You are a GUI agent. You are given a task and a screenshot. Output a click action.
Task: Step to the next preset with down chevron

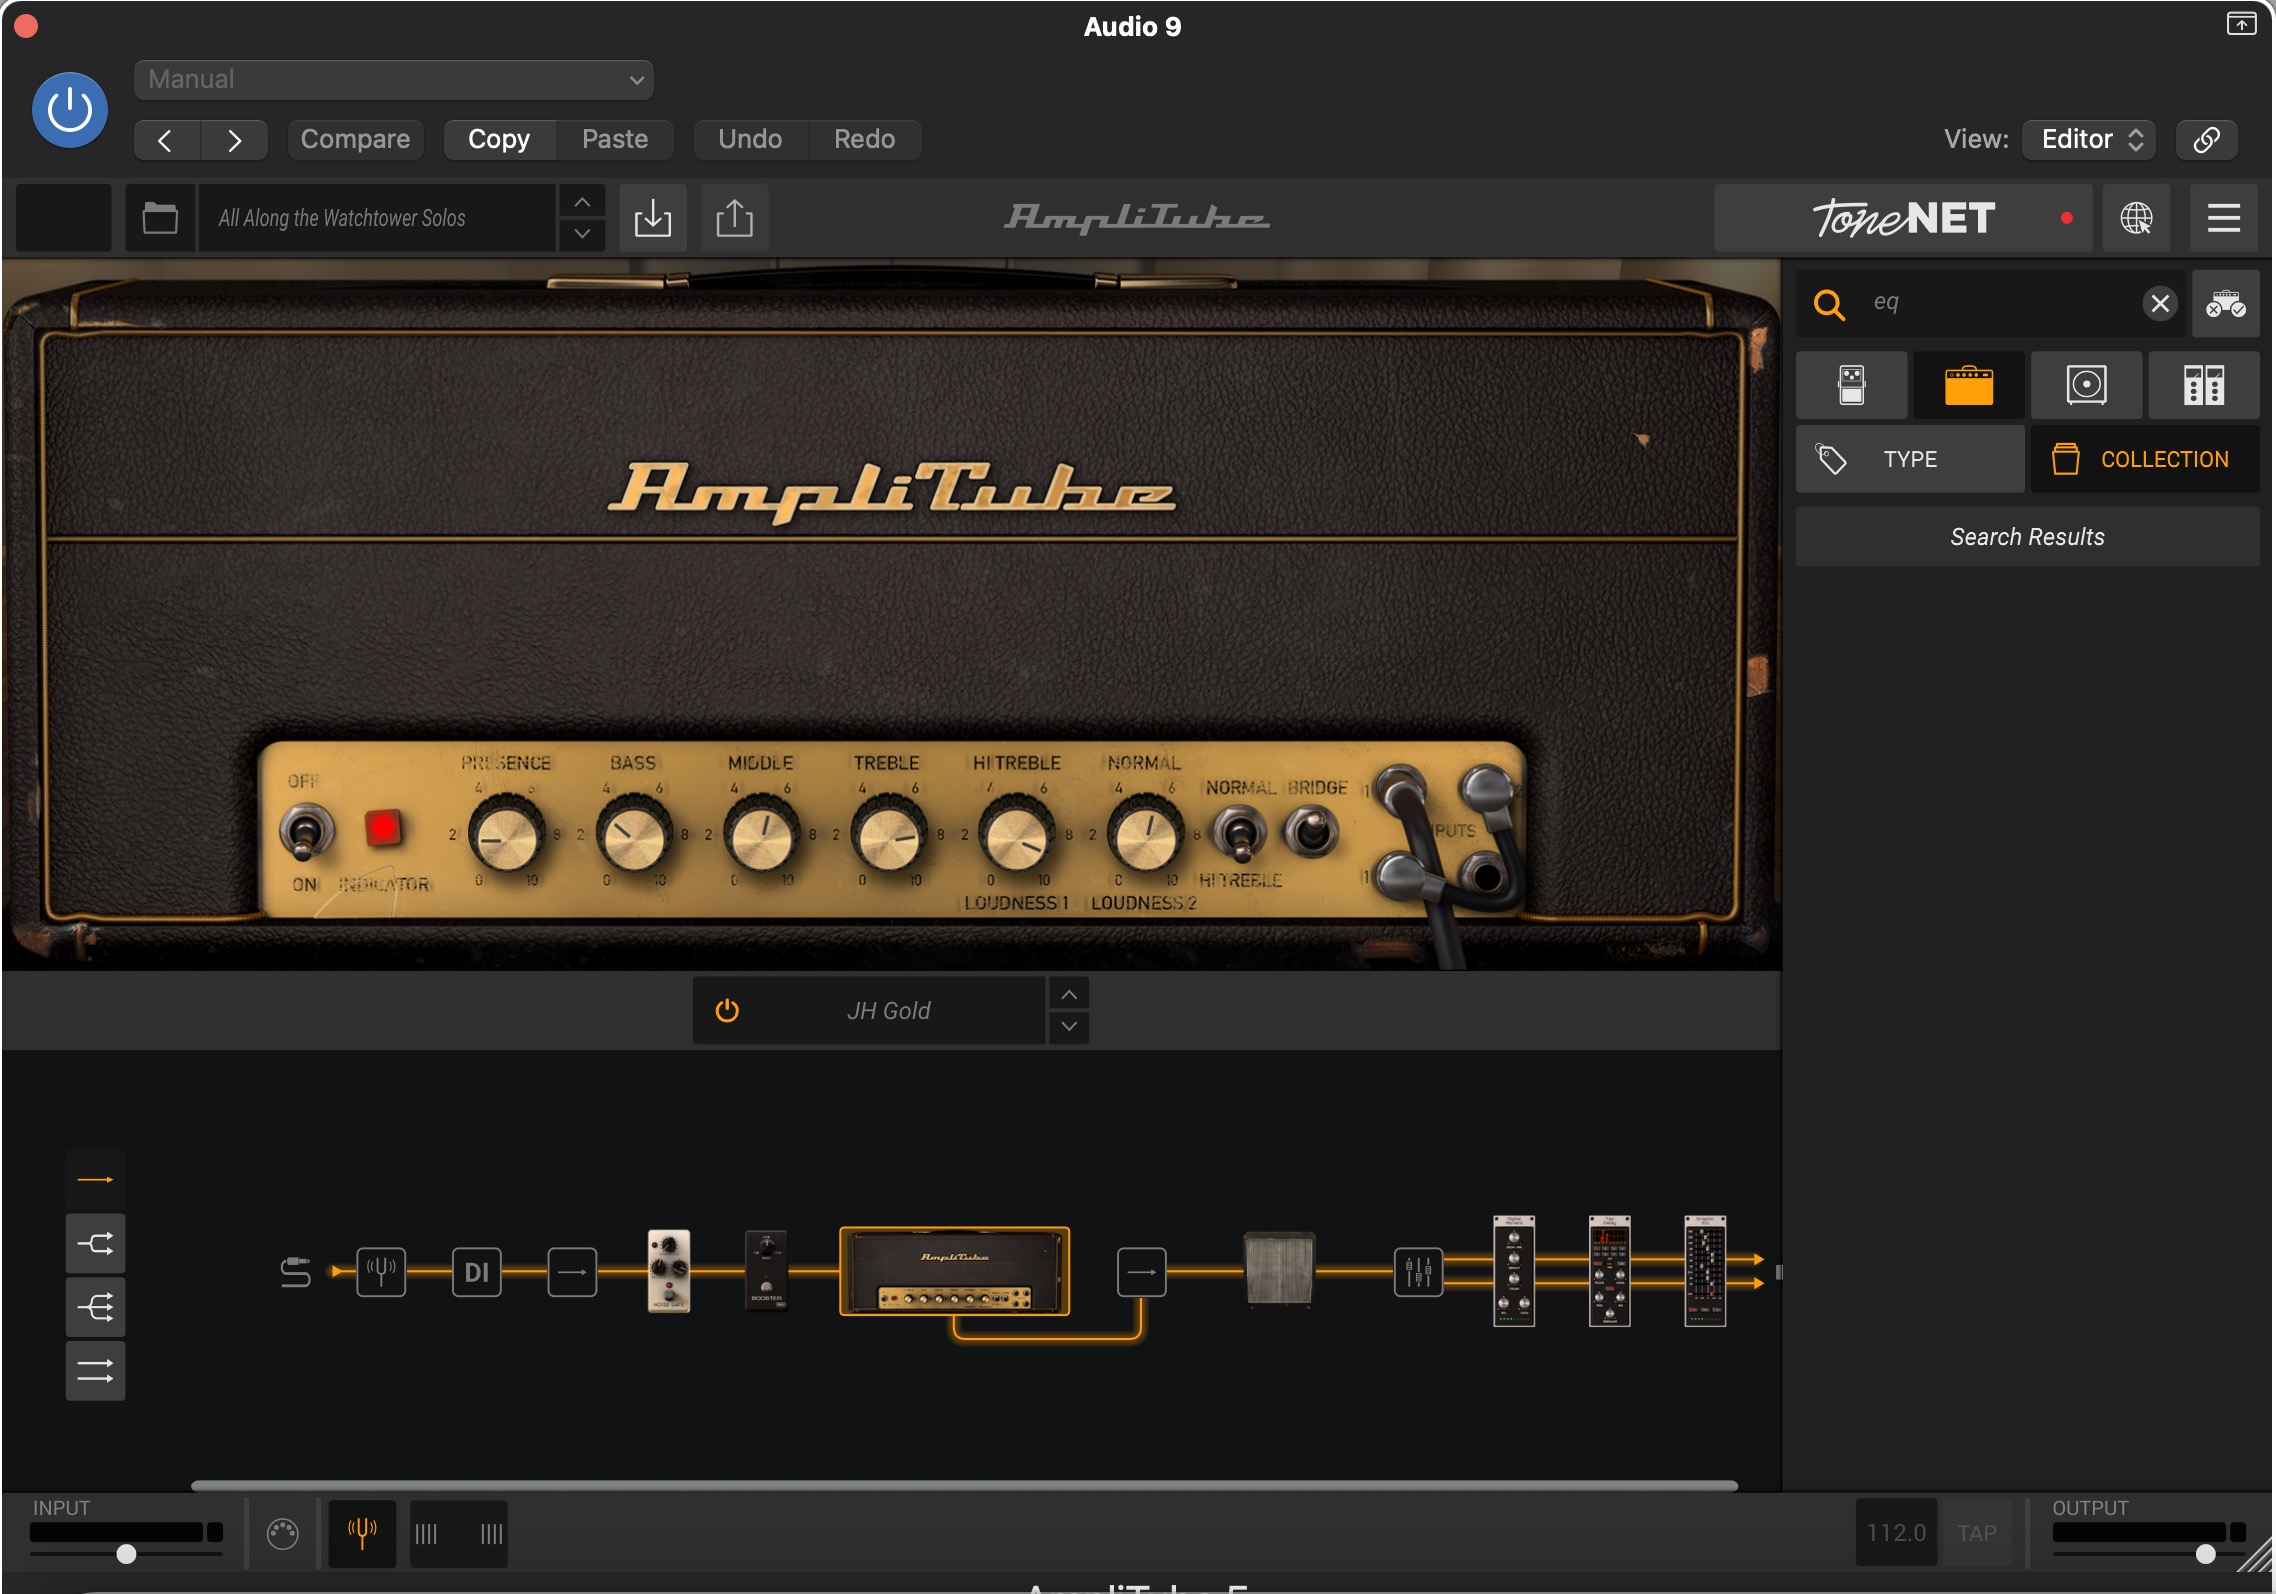(582, 234)
